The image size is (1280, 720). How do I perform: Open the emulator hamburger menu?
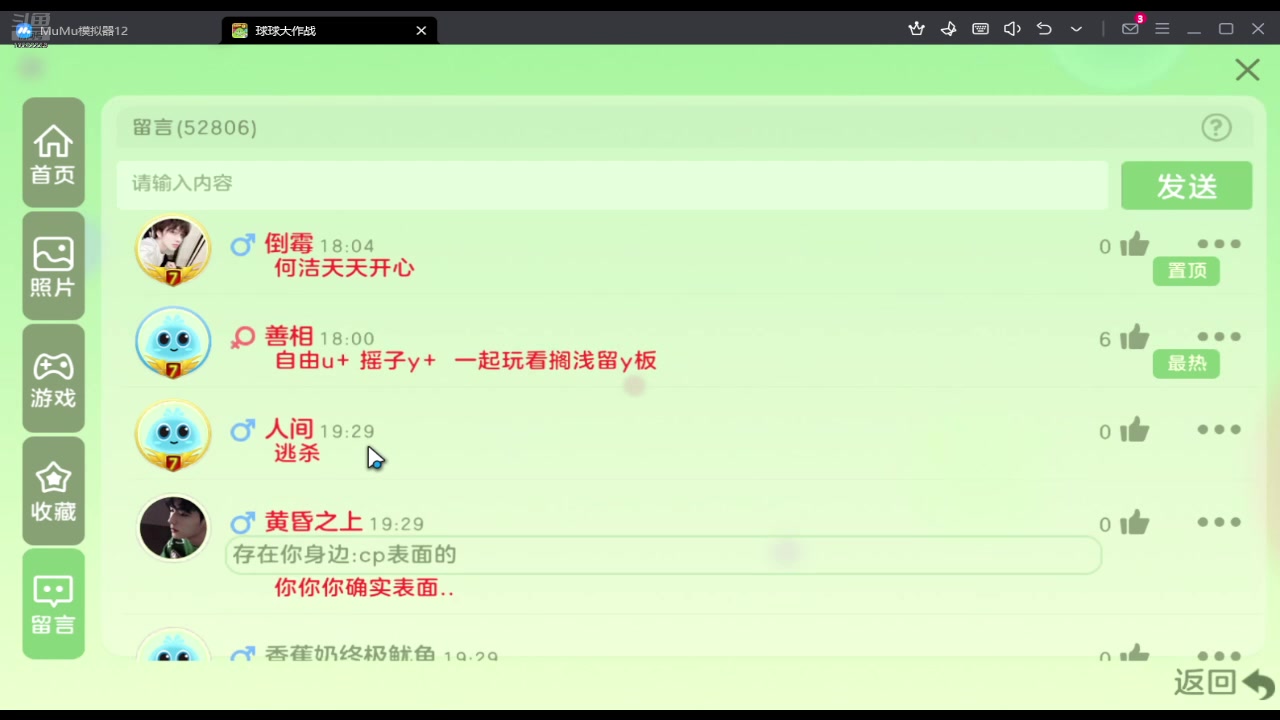click(1162, 29)
